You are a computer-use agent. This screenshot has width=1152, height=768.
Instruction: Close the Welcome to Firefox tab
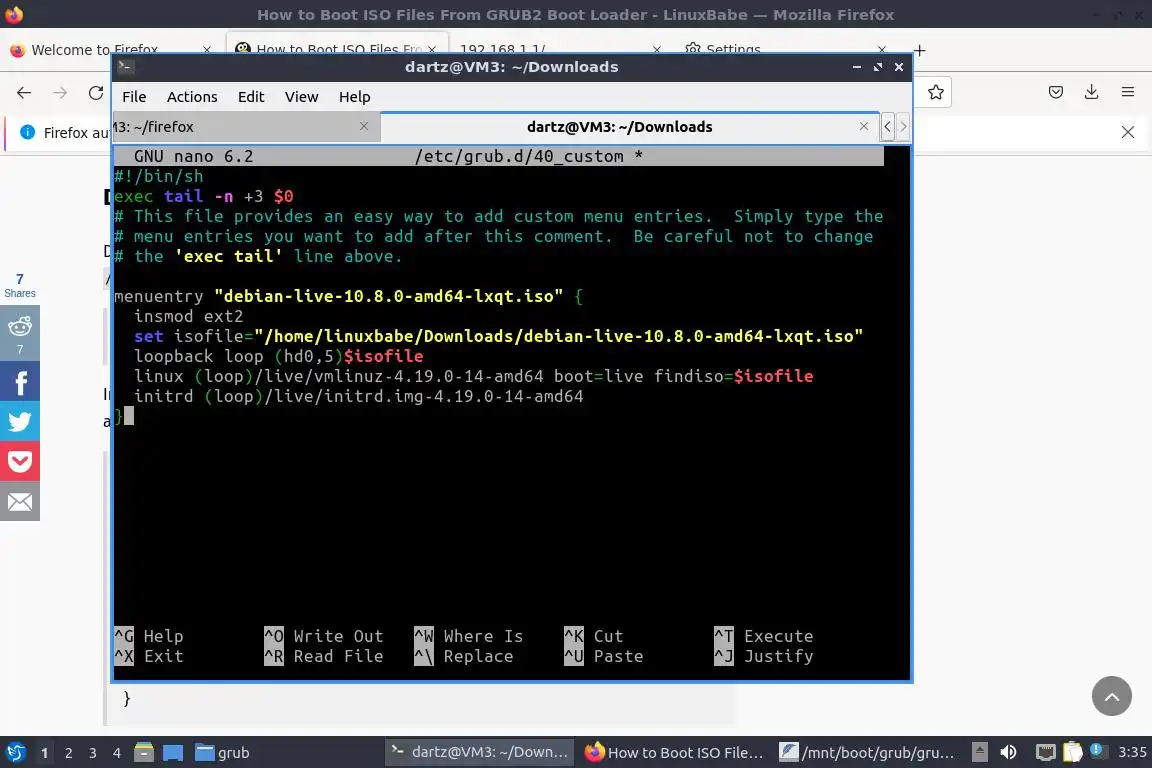(x=206, y=49)
